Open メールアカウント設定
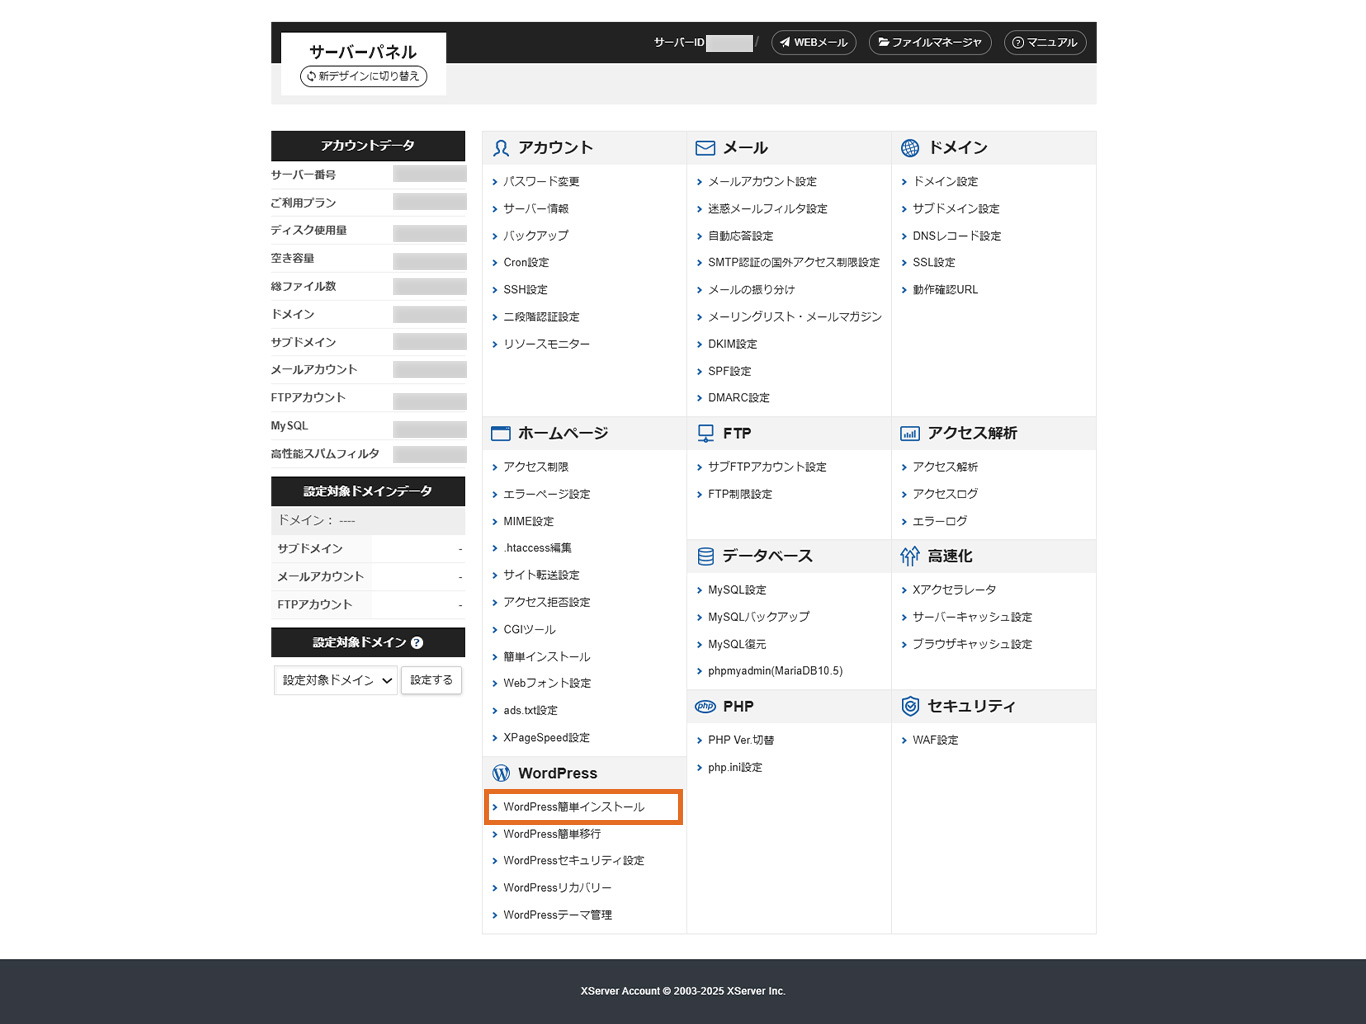Image resolution: width=1366 pixels, height=1024 pixels. [762, 182]
